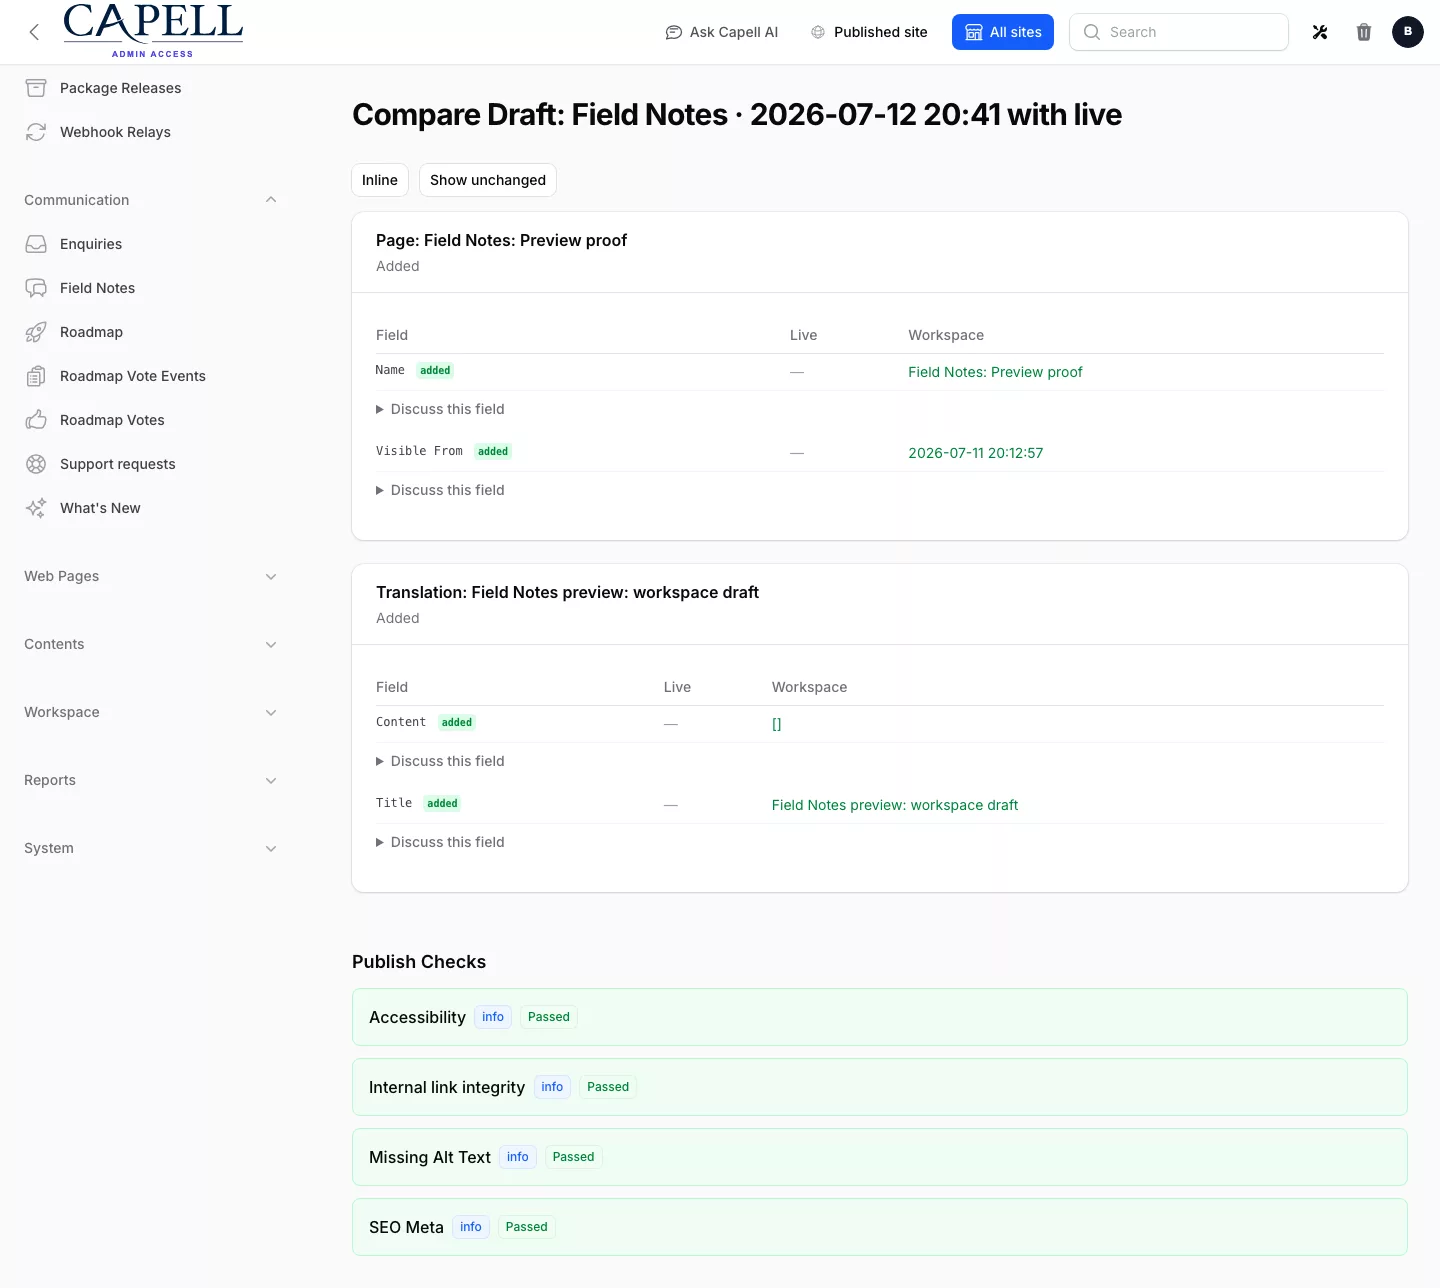Open the trash bin icon in header
This screenshot has width=1440, height=1288.
1364,32
